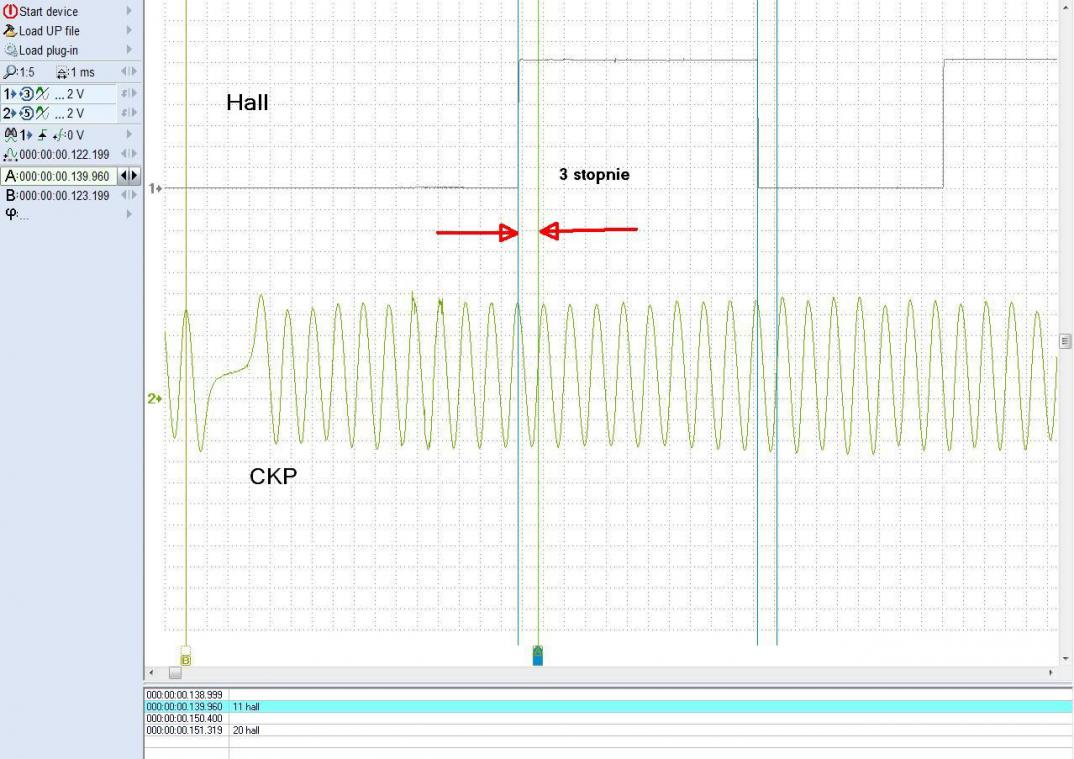Click channel 1 input number 3 icon
This screenshot has height=759, width=1074.
[x=27, y=94]
